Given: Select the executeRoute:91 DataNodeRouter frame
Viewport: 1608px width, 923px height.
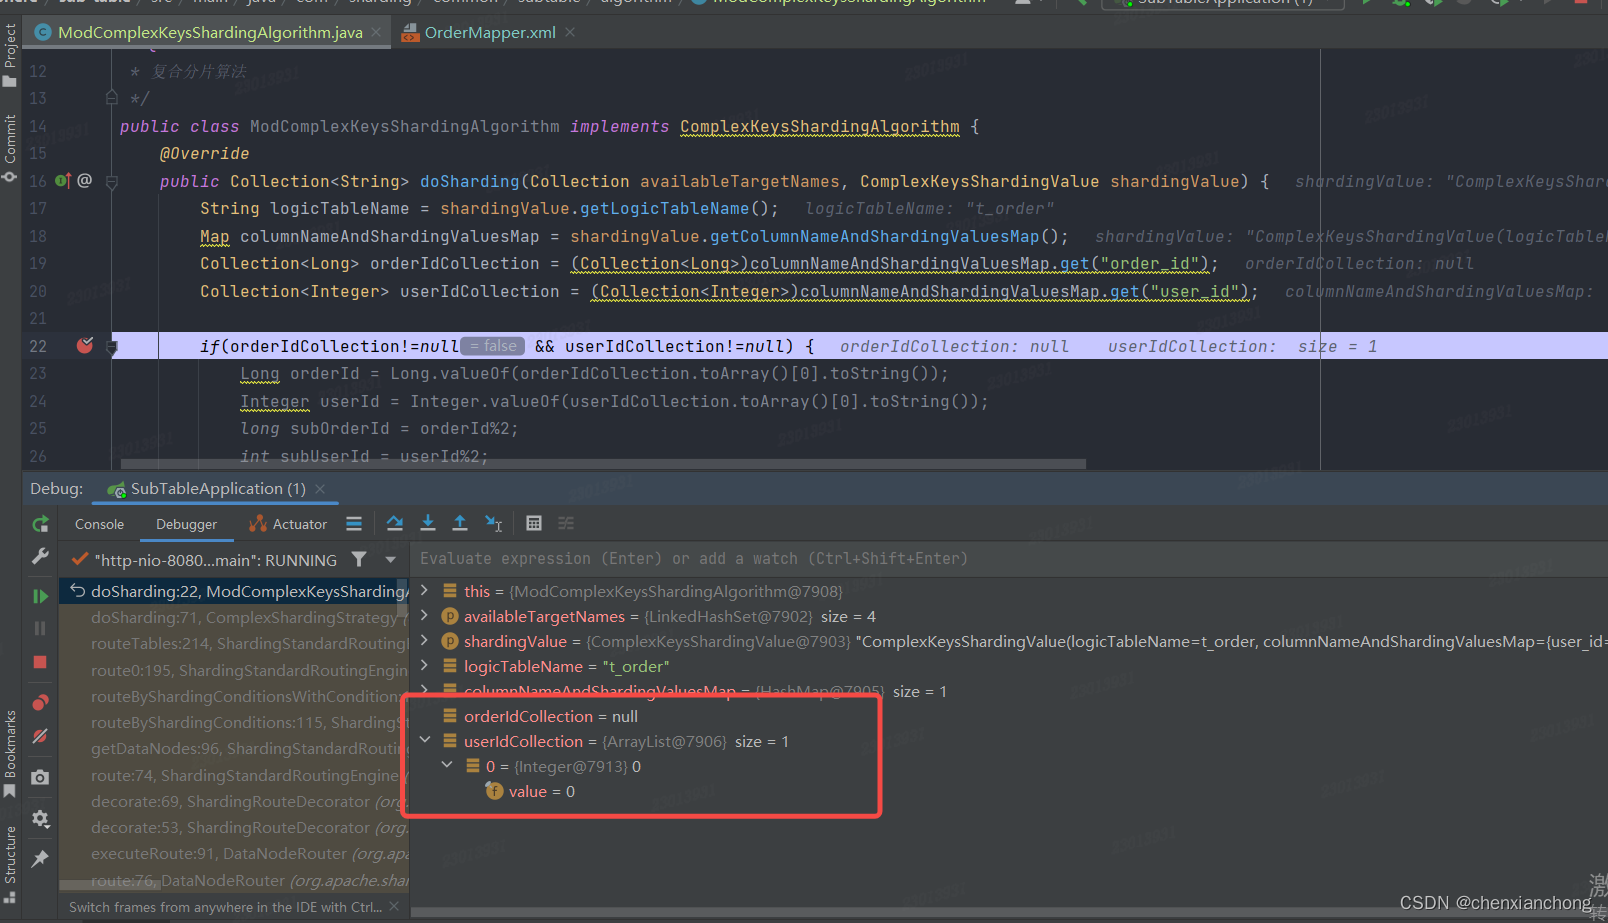Looking at the screenshot, I should pyautogui.click(x=234, y=854).
